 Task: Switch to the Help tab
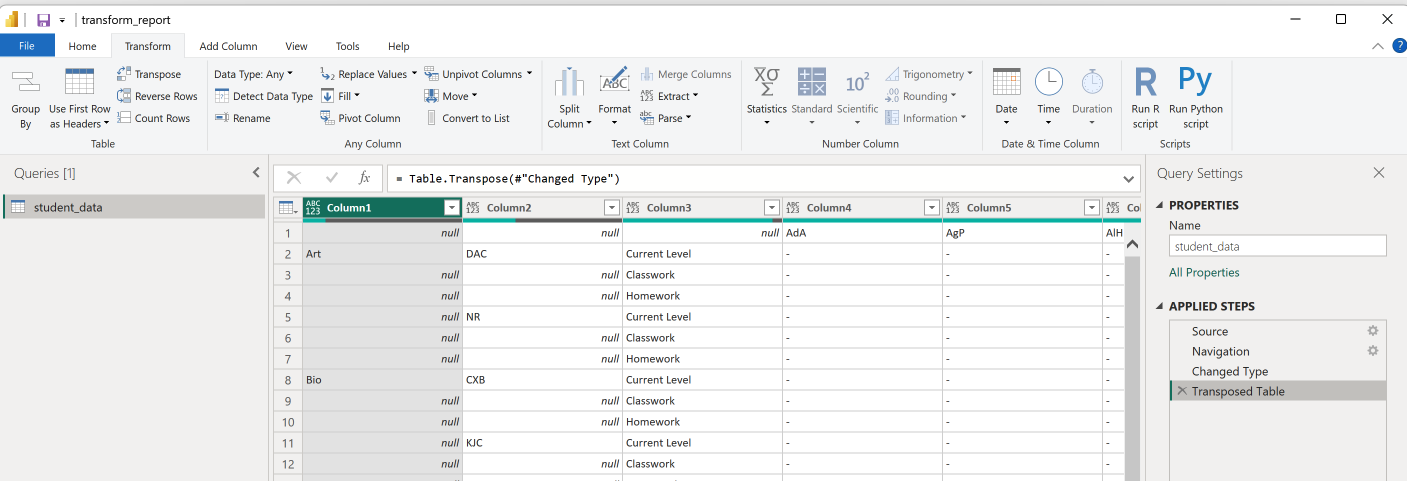point(398,46)
